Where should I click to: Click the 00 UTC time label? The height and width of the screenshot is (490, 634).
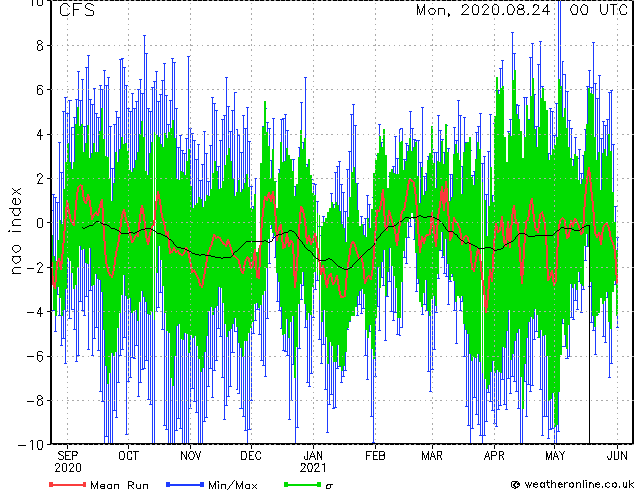point(599,10)
